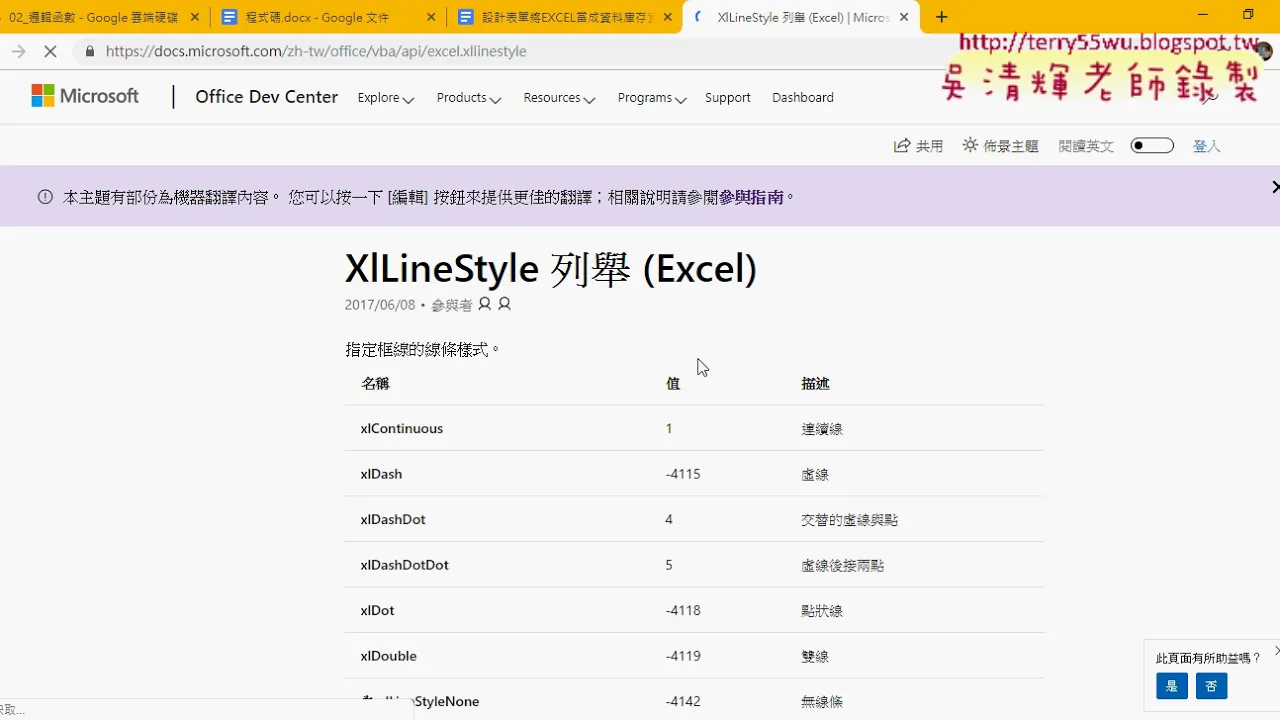Screen dimensions: 1280x720
Task: Open the Dashboard menu item
Action: [x=803, y=98]
